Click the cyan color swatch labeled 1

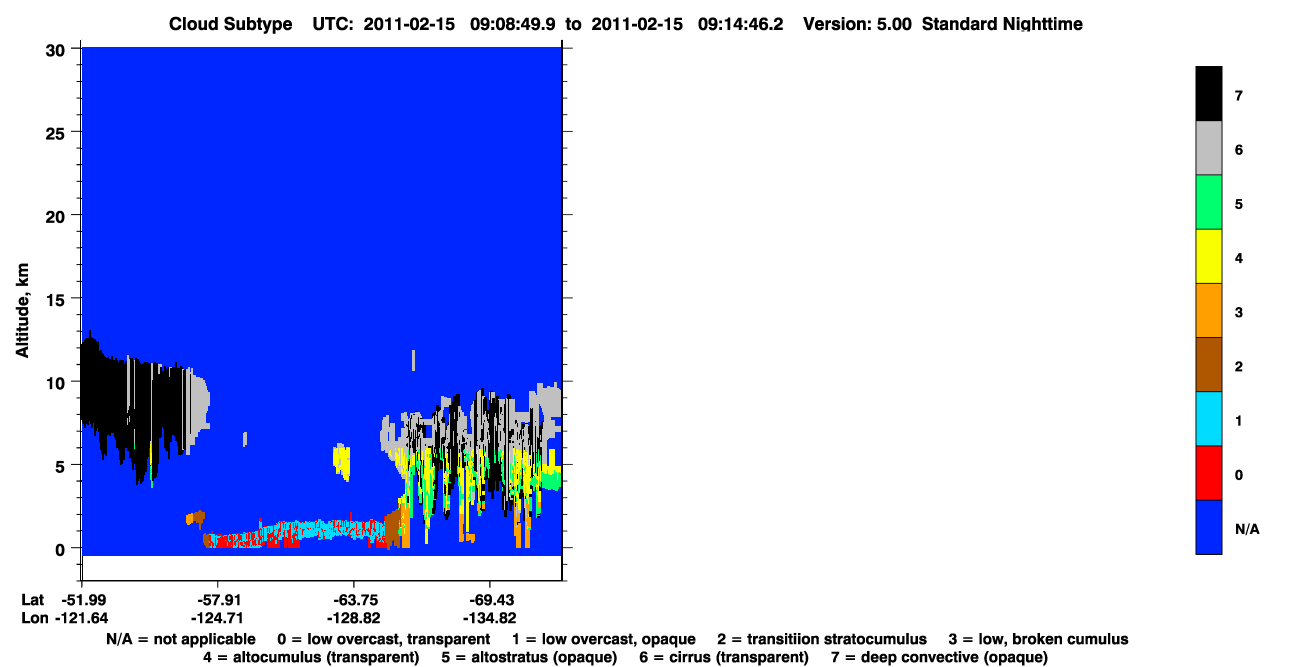point(1209,418)
